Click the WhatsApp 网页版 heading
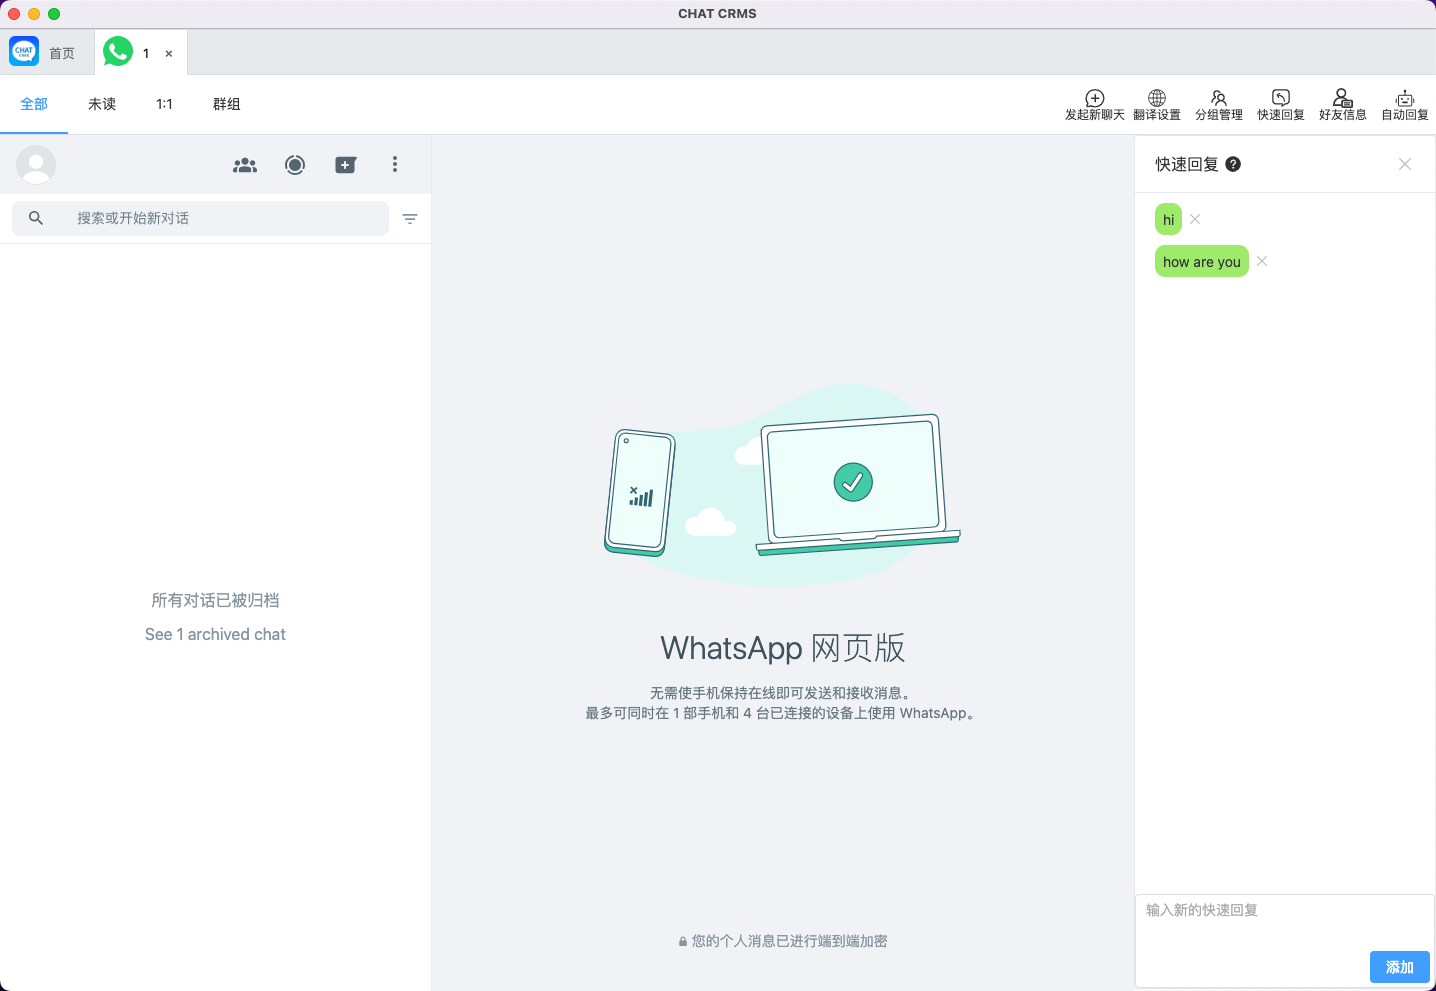 click(782, 648)
